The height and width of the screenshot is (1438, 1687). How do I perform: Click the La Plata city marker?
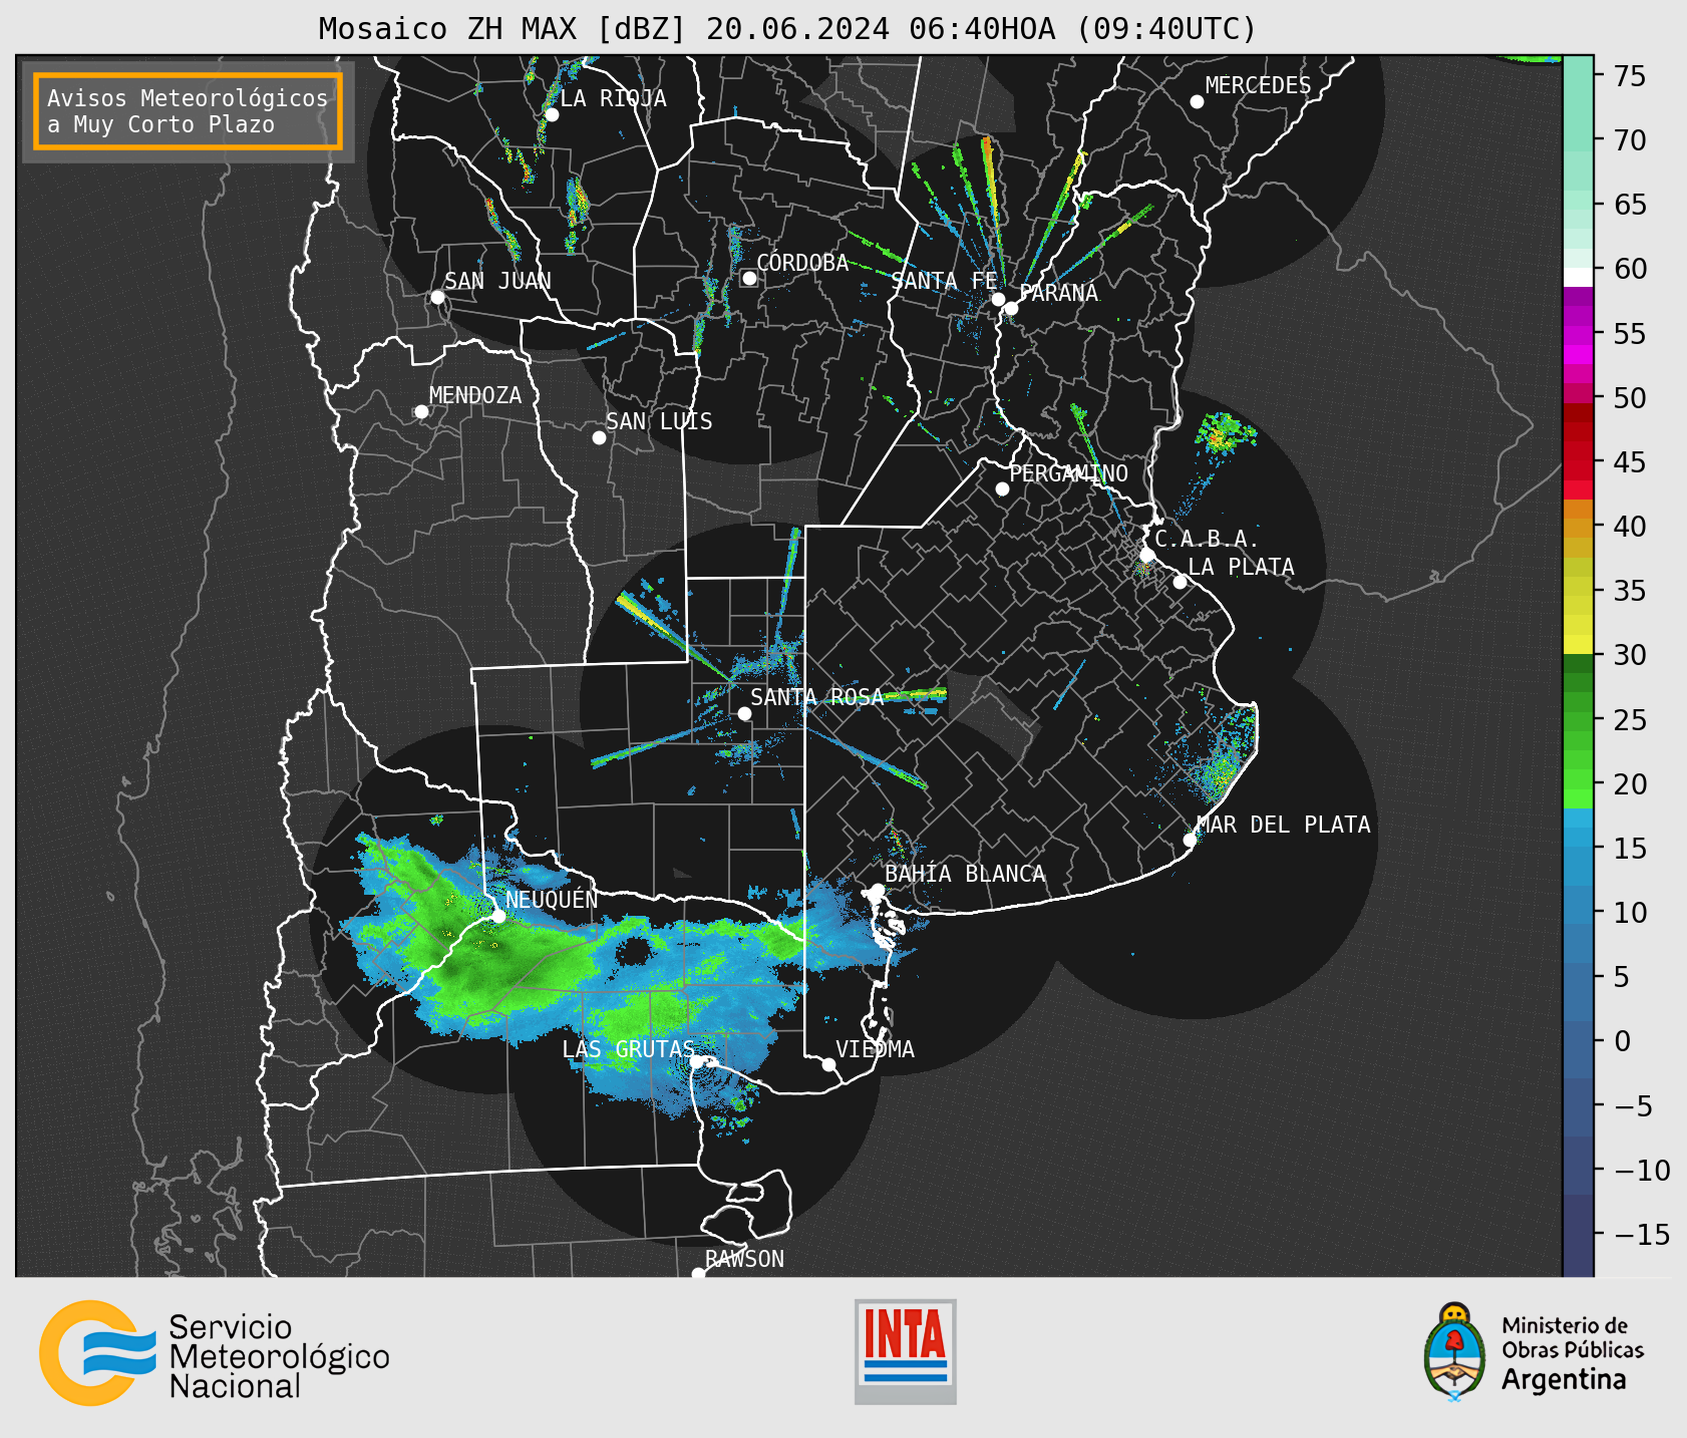1180,582
